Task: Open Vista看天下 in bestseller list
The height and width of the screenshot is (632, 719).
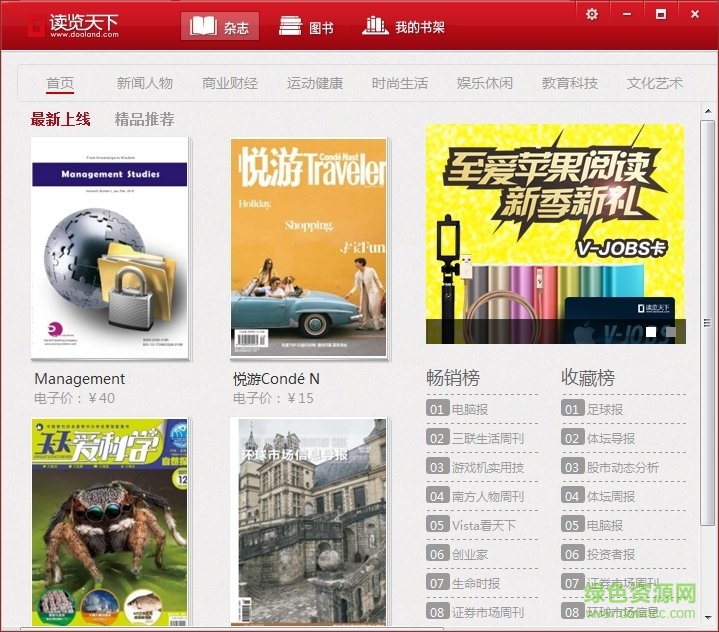Action: 484,525
